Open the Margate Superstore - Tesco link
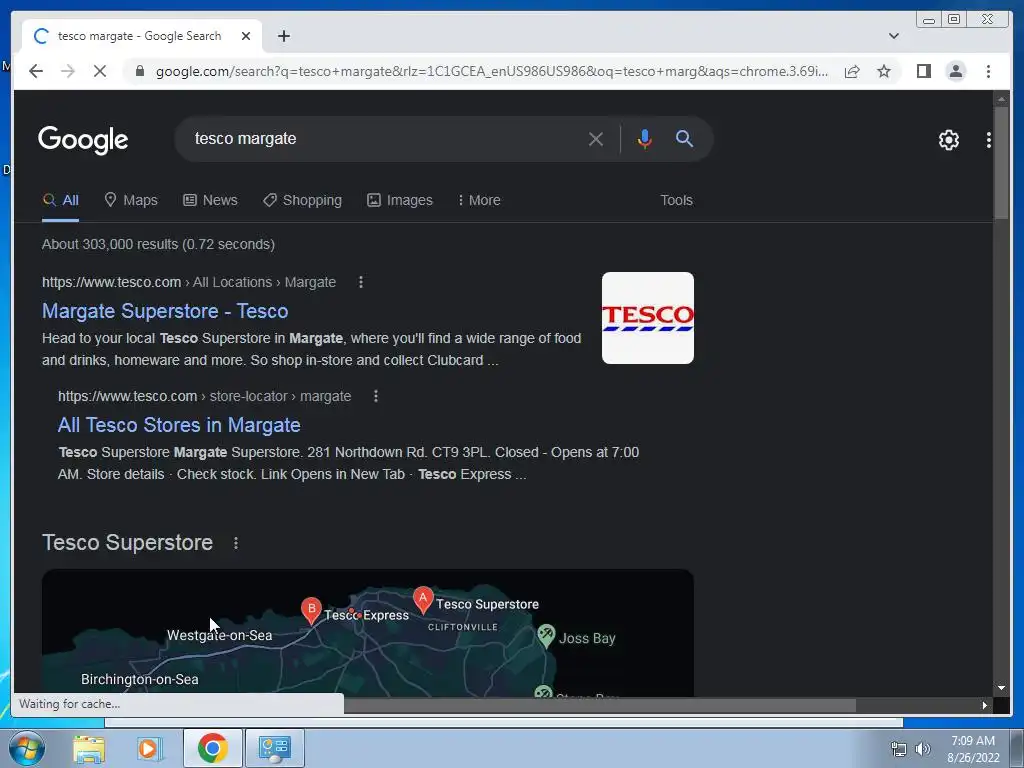The image size is (1024, 768). pyautogui.click(x=165, y=311)
